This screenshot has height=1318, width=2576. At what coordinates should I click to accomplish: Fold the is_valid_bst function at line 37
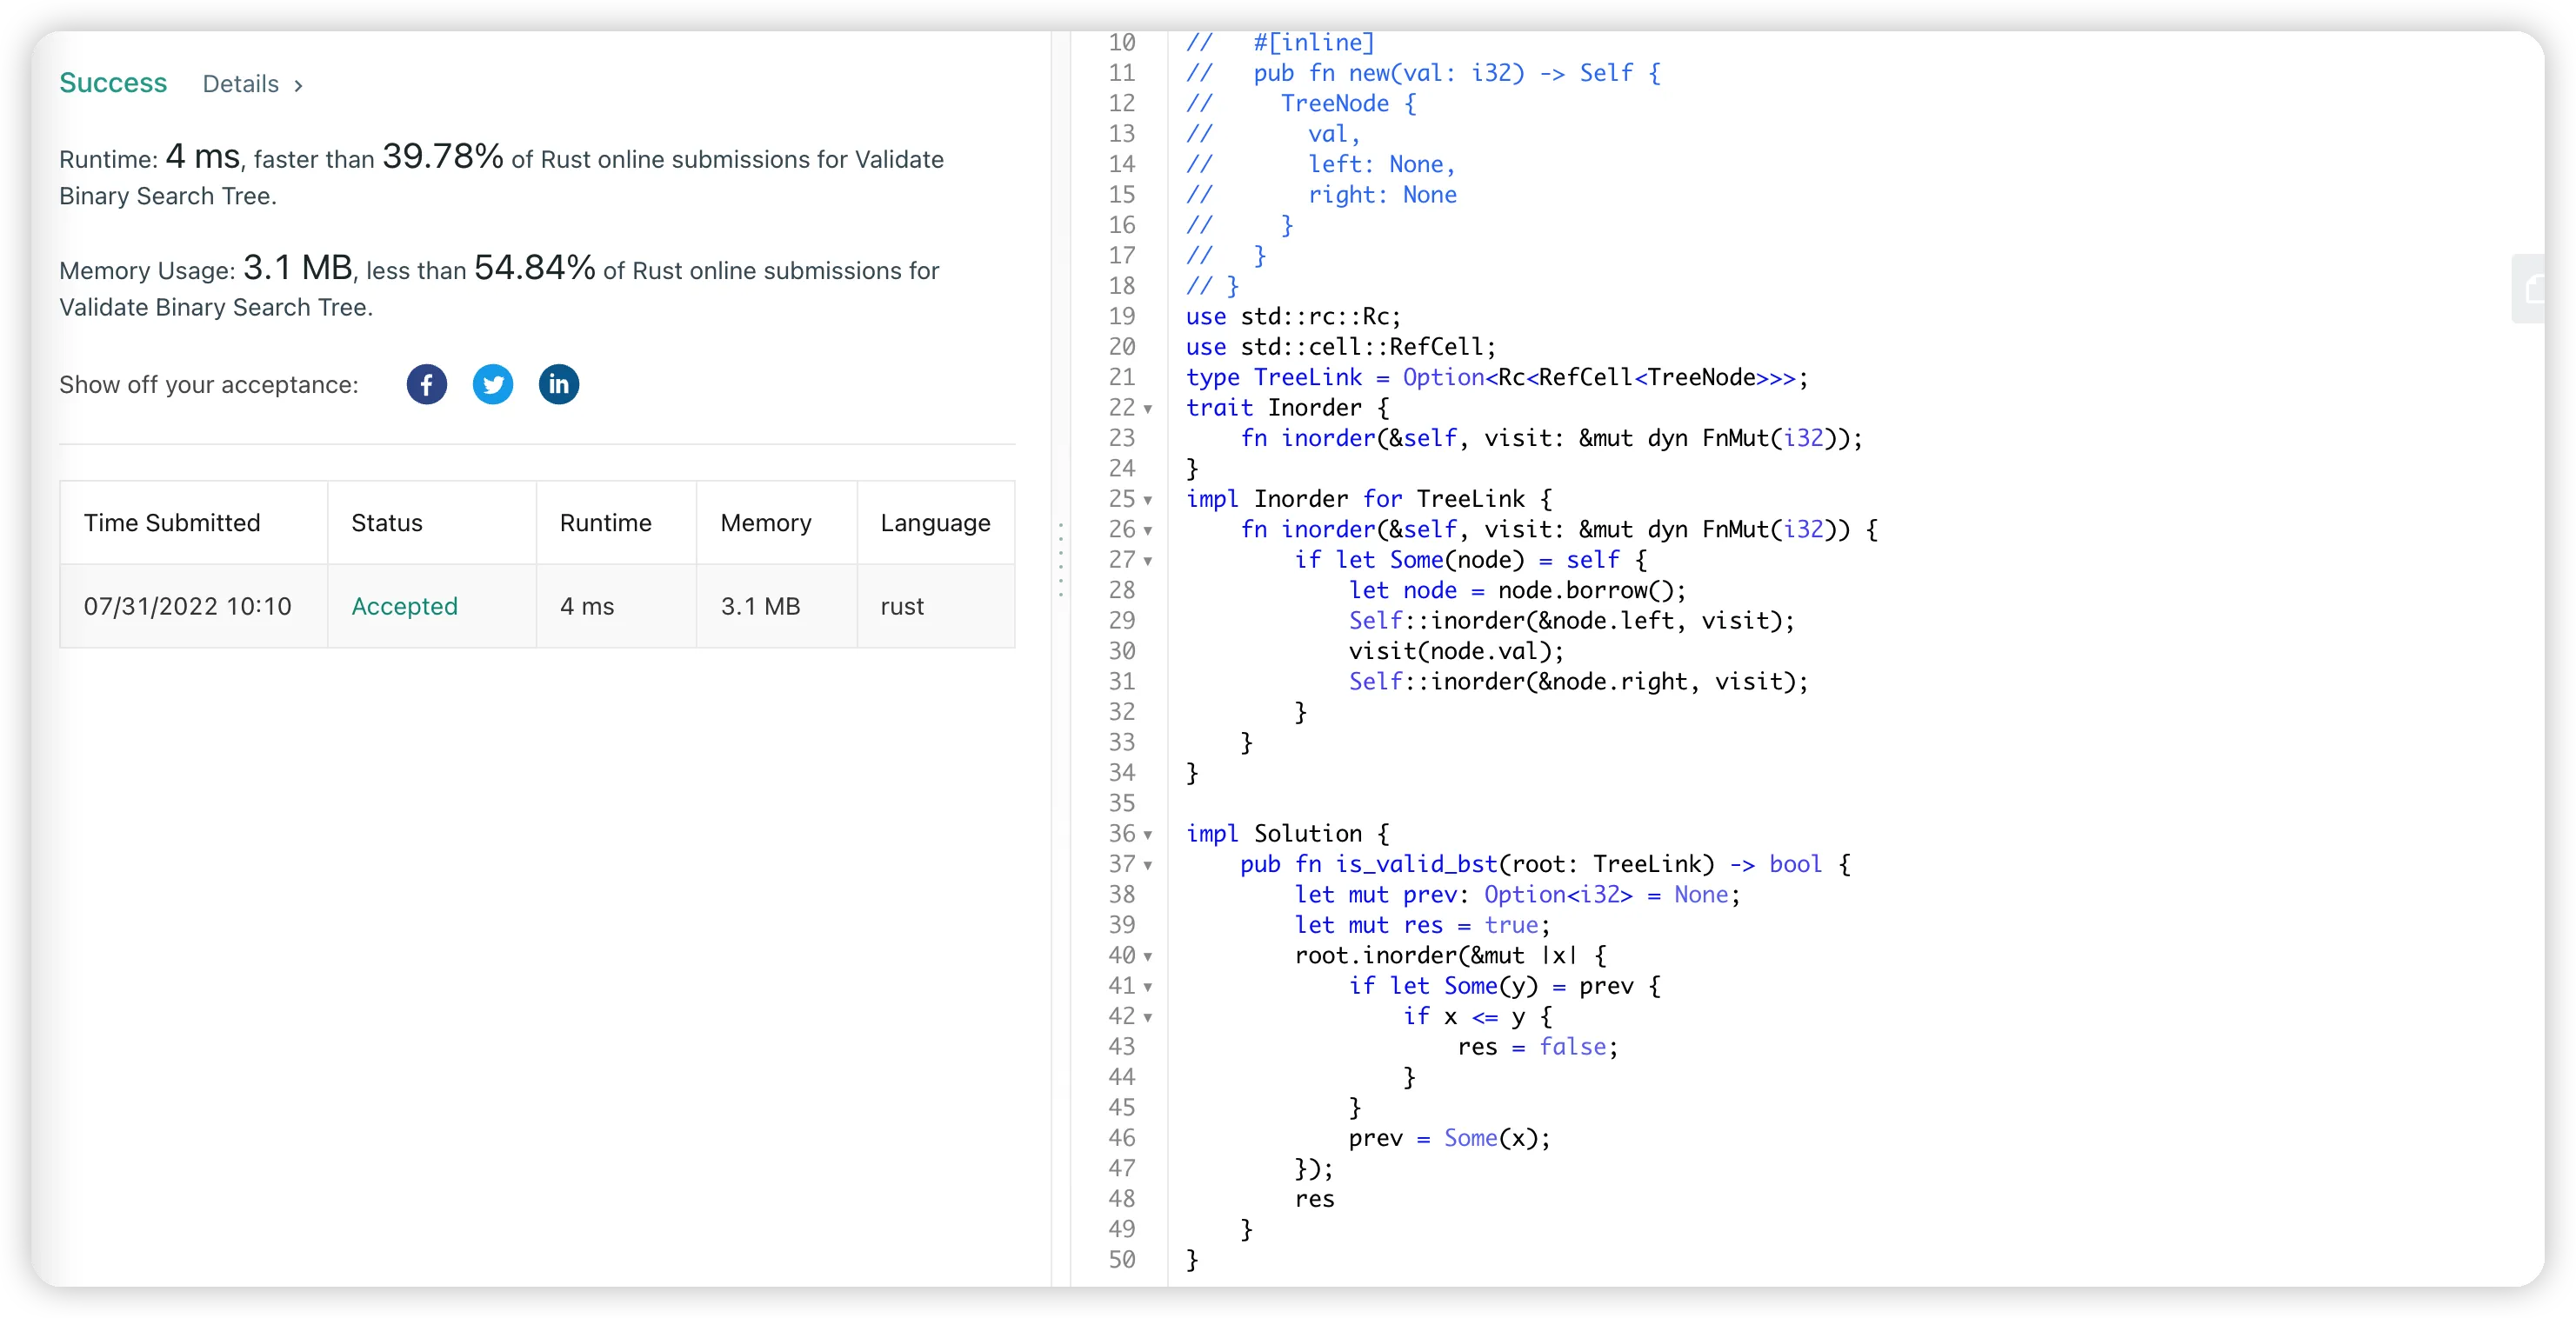point(1147,865)
